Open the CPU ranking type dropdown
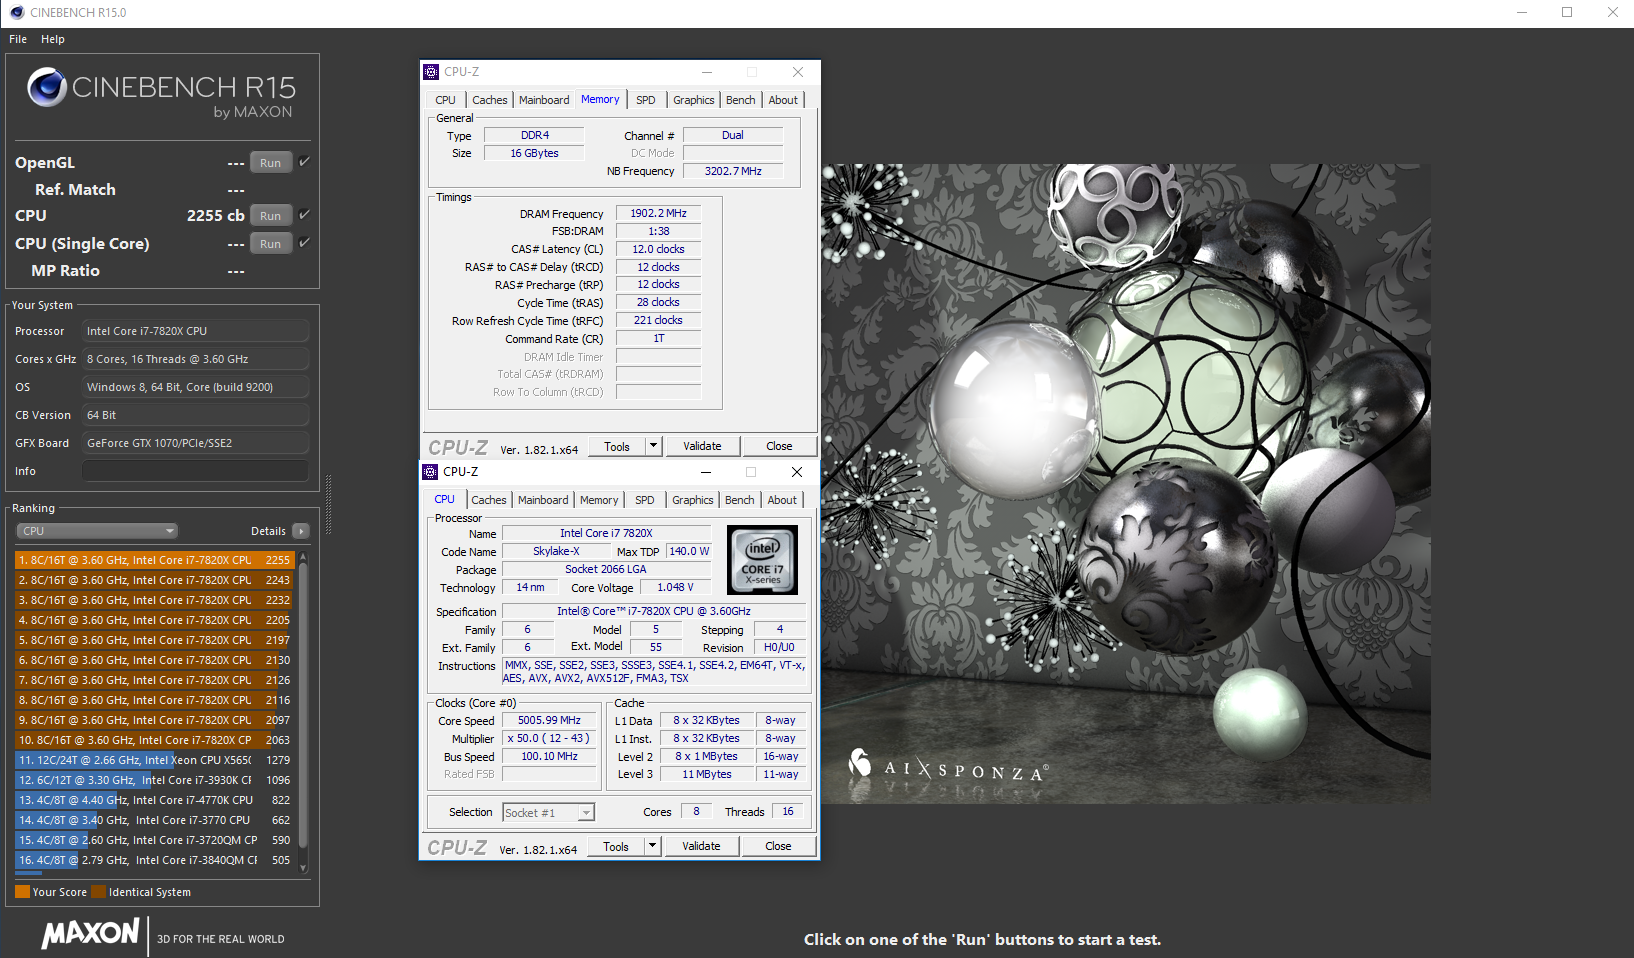Screen dimensions: 1634x958 [97, 531]
